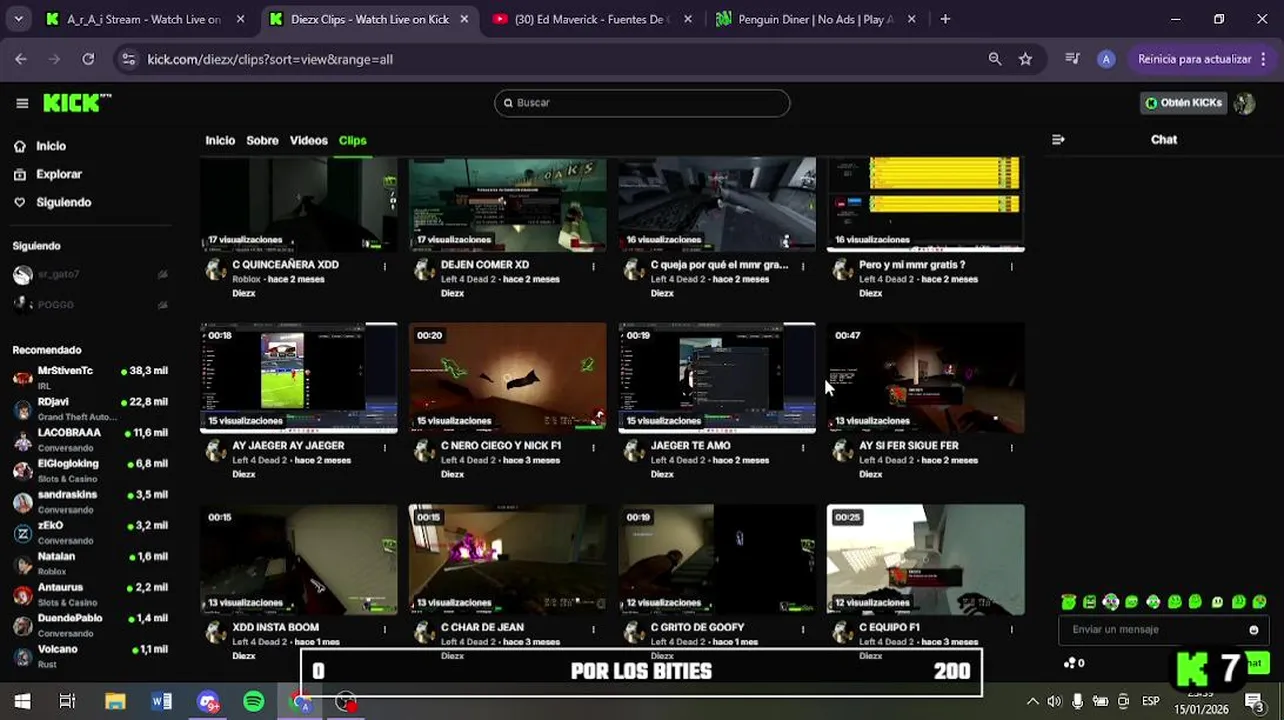This screenshot has width=1284, height=720.
Task: Reload the page in Chrome
Action: [x=88, y=59]
